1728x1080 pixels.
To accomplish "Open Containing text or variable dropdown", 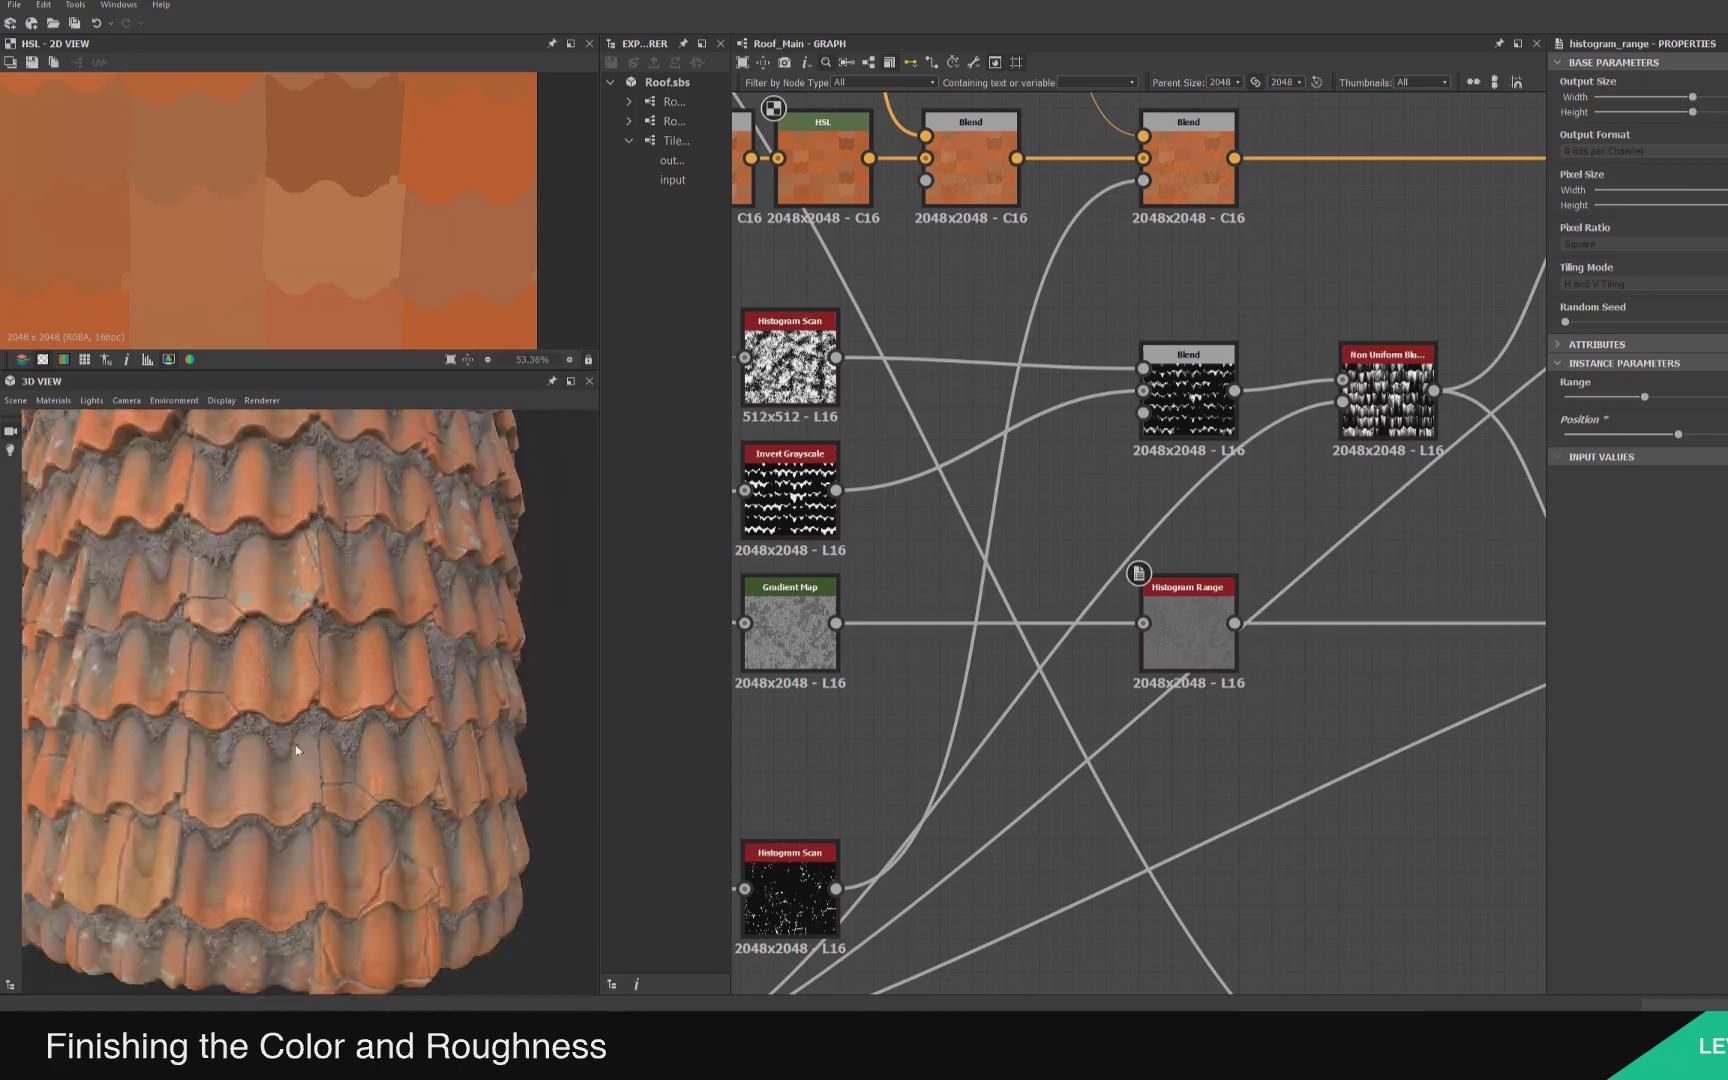I will tap(1098, 82).
